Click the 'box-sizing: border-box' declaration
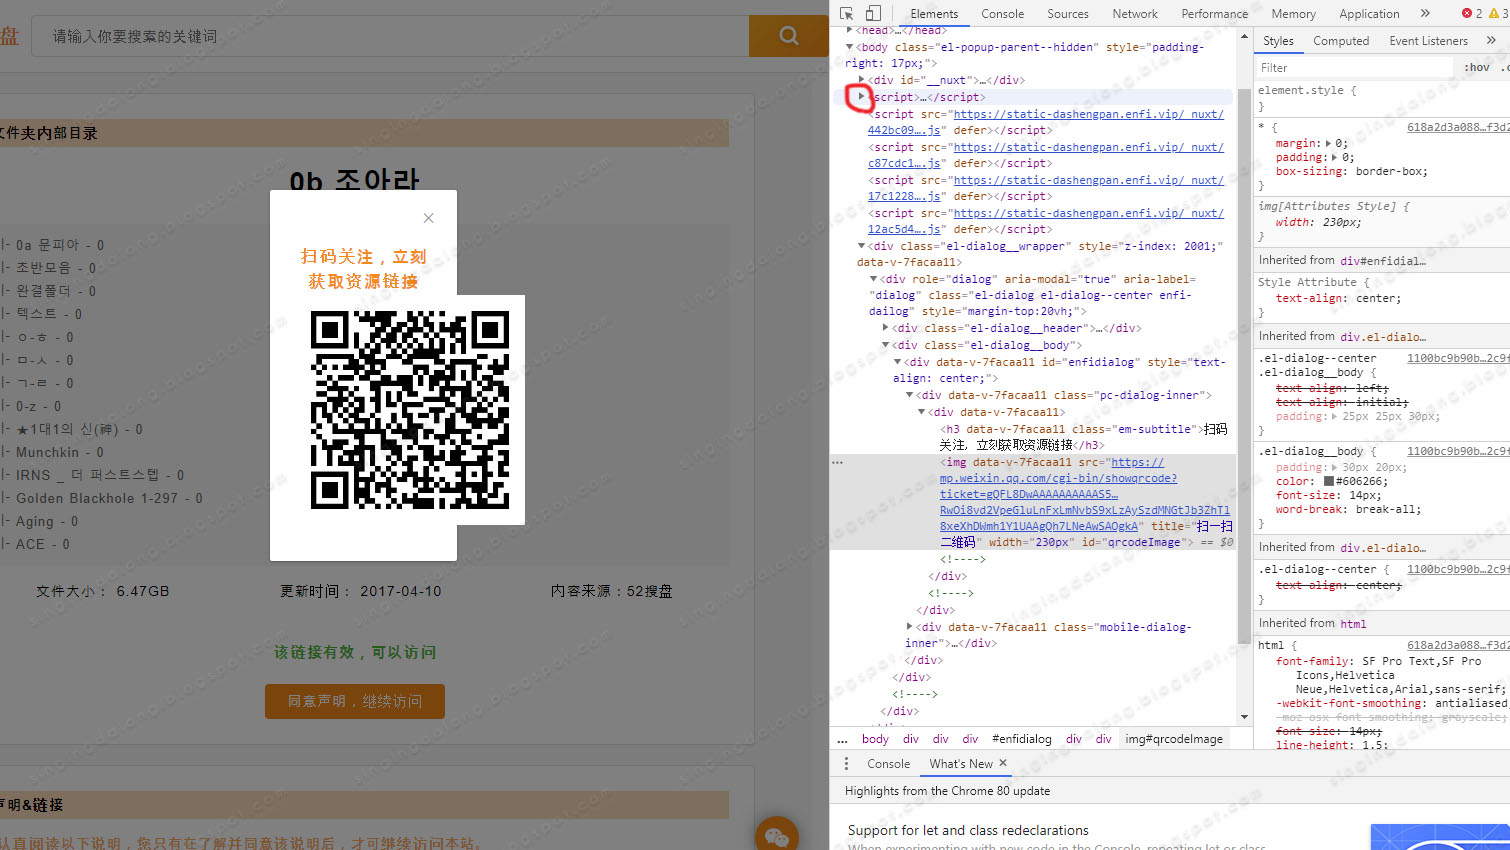The width and height of the screenshot is (1510, 850). click(x=1352, y=171)
